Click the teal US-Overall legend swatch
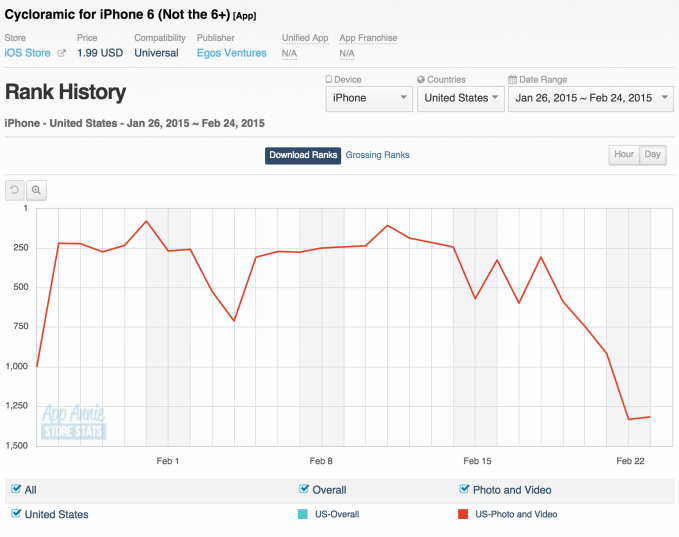Image resolution: width=679 pixels, height=537 pixels. tap(303, 514)
